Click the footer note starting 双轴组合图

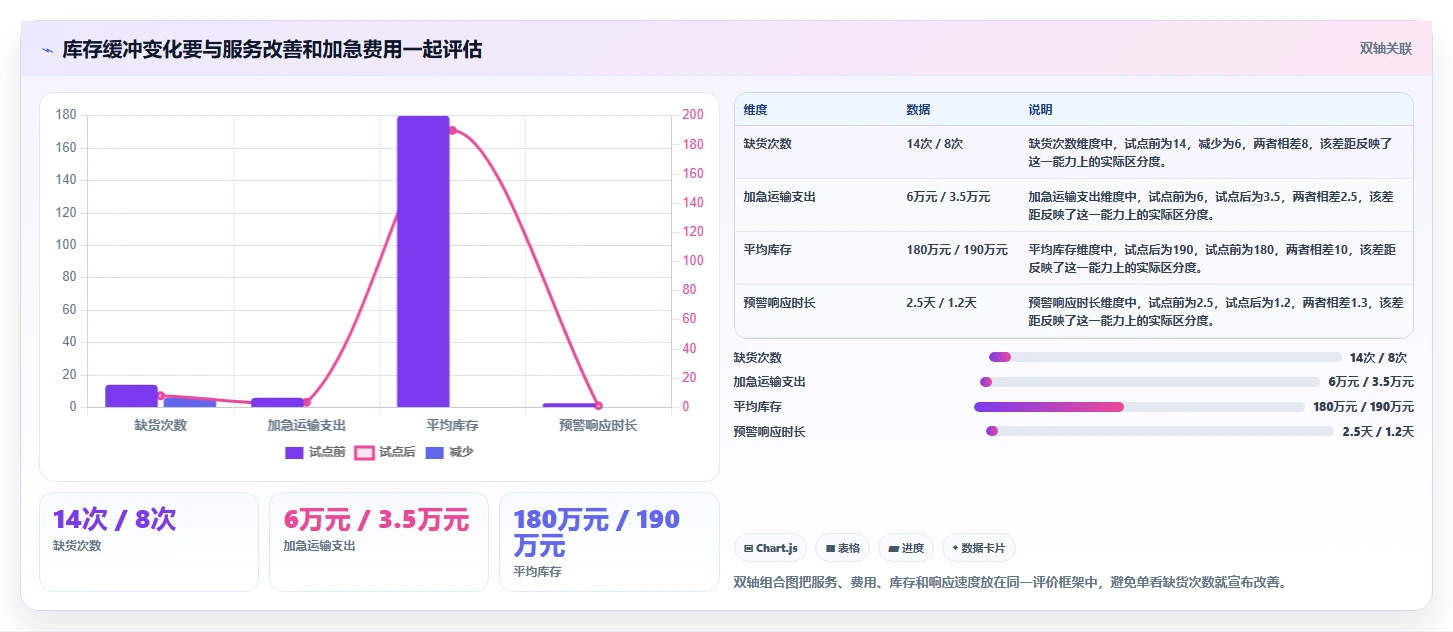point(1009,582)
